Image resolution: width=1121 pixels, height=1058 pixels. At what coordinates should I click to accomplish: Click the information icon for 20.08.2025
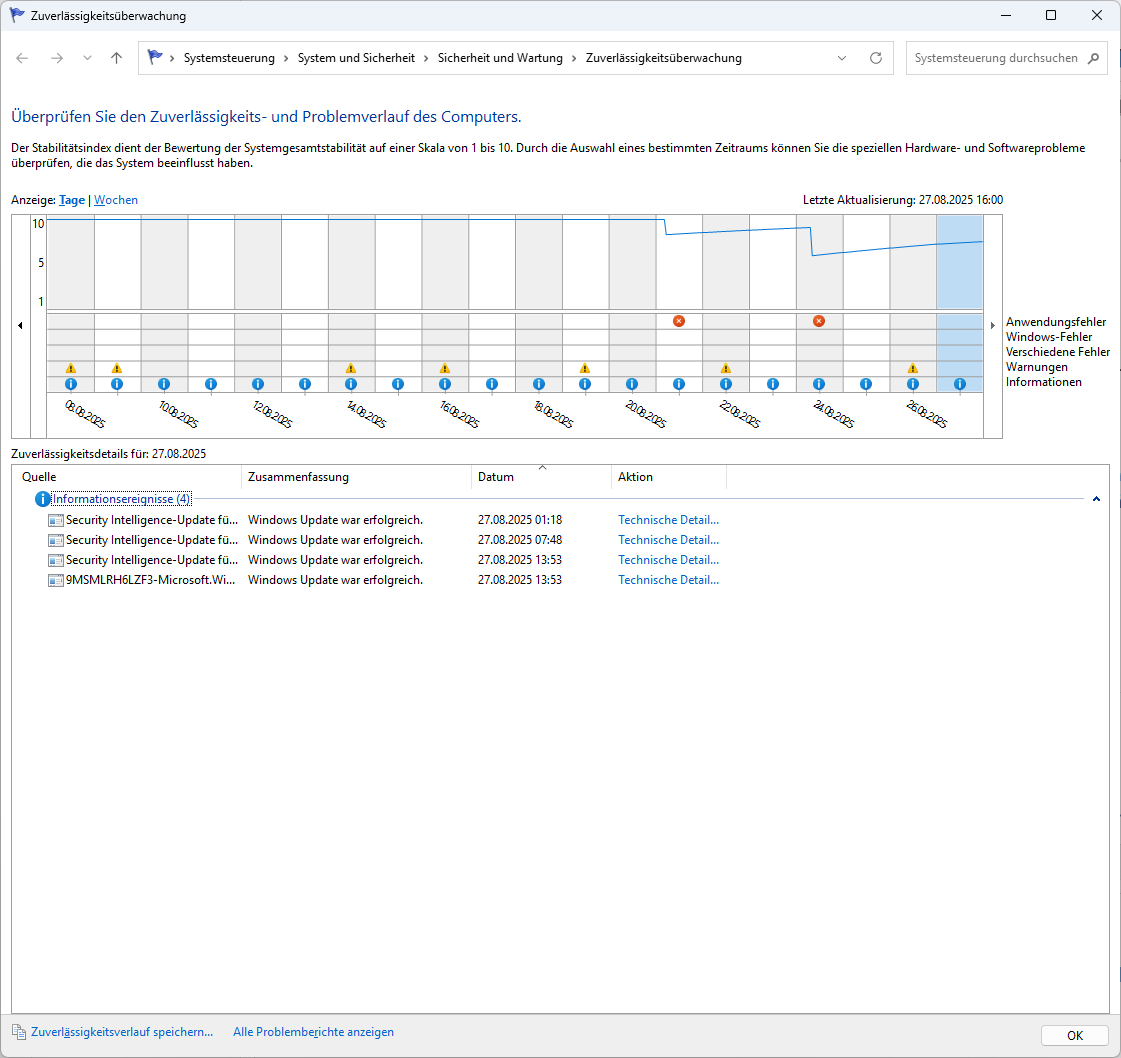coord(632,384)
